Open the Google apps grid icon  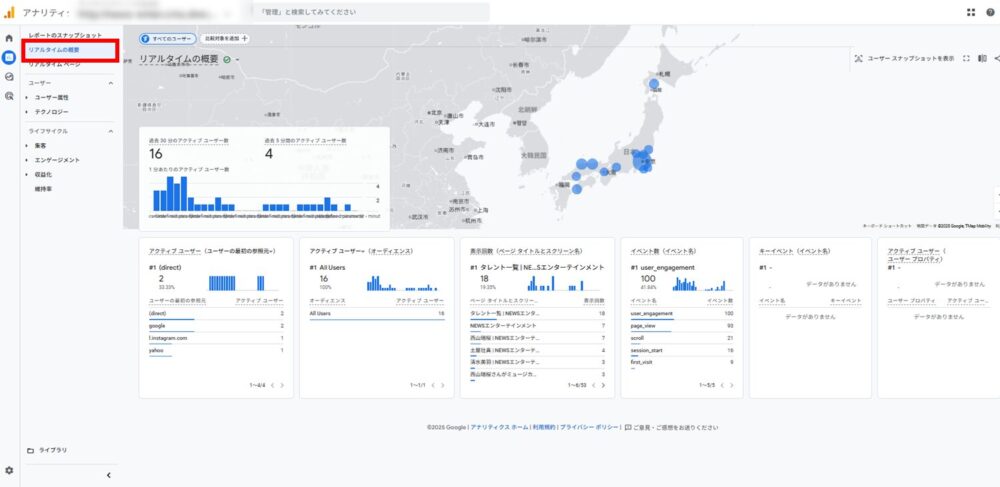(971, 12)
